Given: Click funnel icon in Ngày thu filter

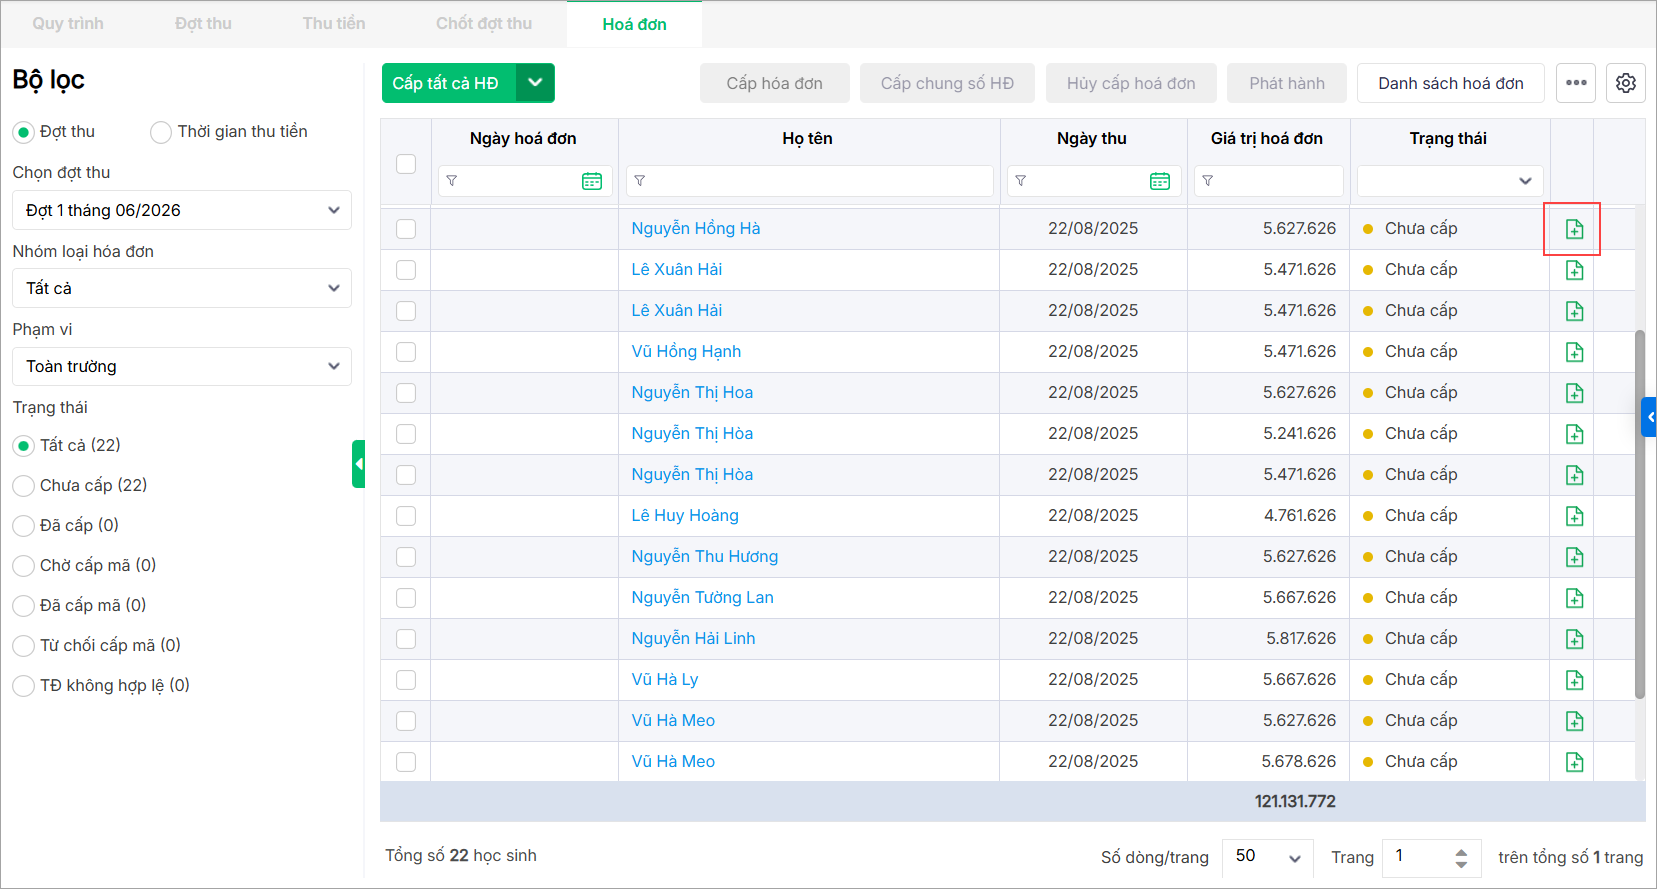Looking at the screenshot, I should click(x=1021, y=181).
